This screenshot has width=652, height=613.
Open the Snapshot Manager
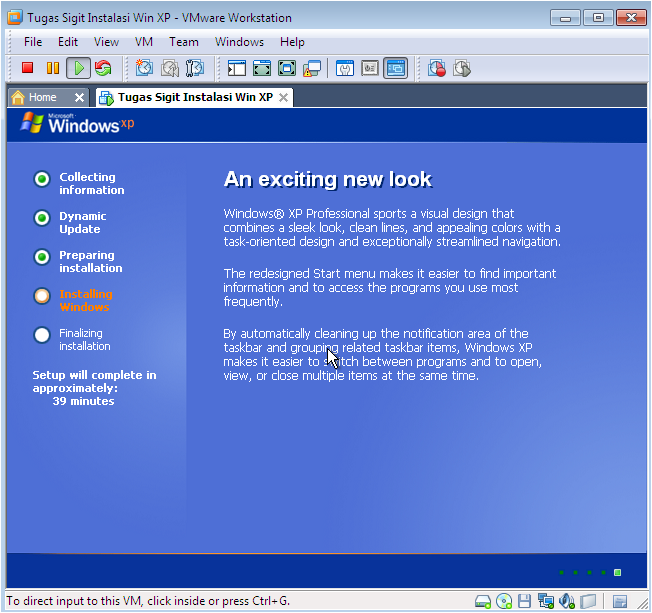tap(195, 68)
